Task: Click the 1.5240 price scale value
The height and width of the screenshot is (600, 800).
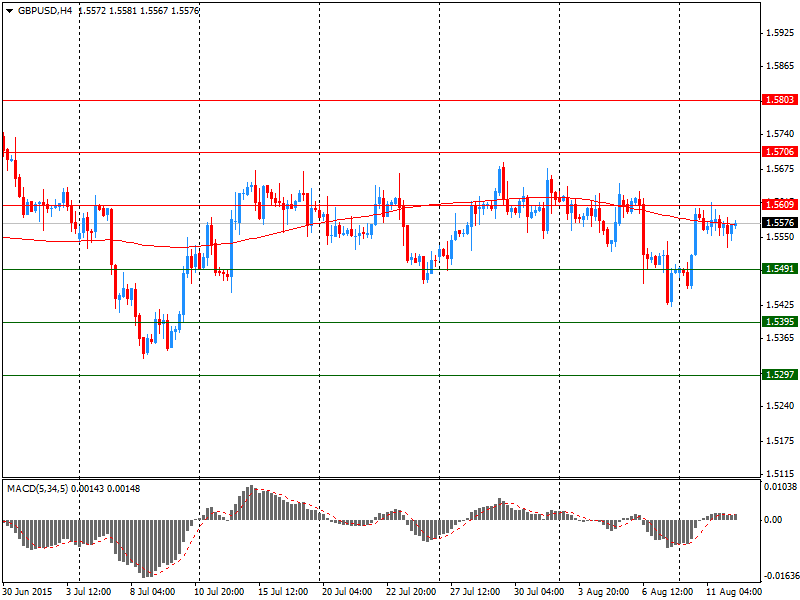Action: (781, 406)
